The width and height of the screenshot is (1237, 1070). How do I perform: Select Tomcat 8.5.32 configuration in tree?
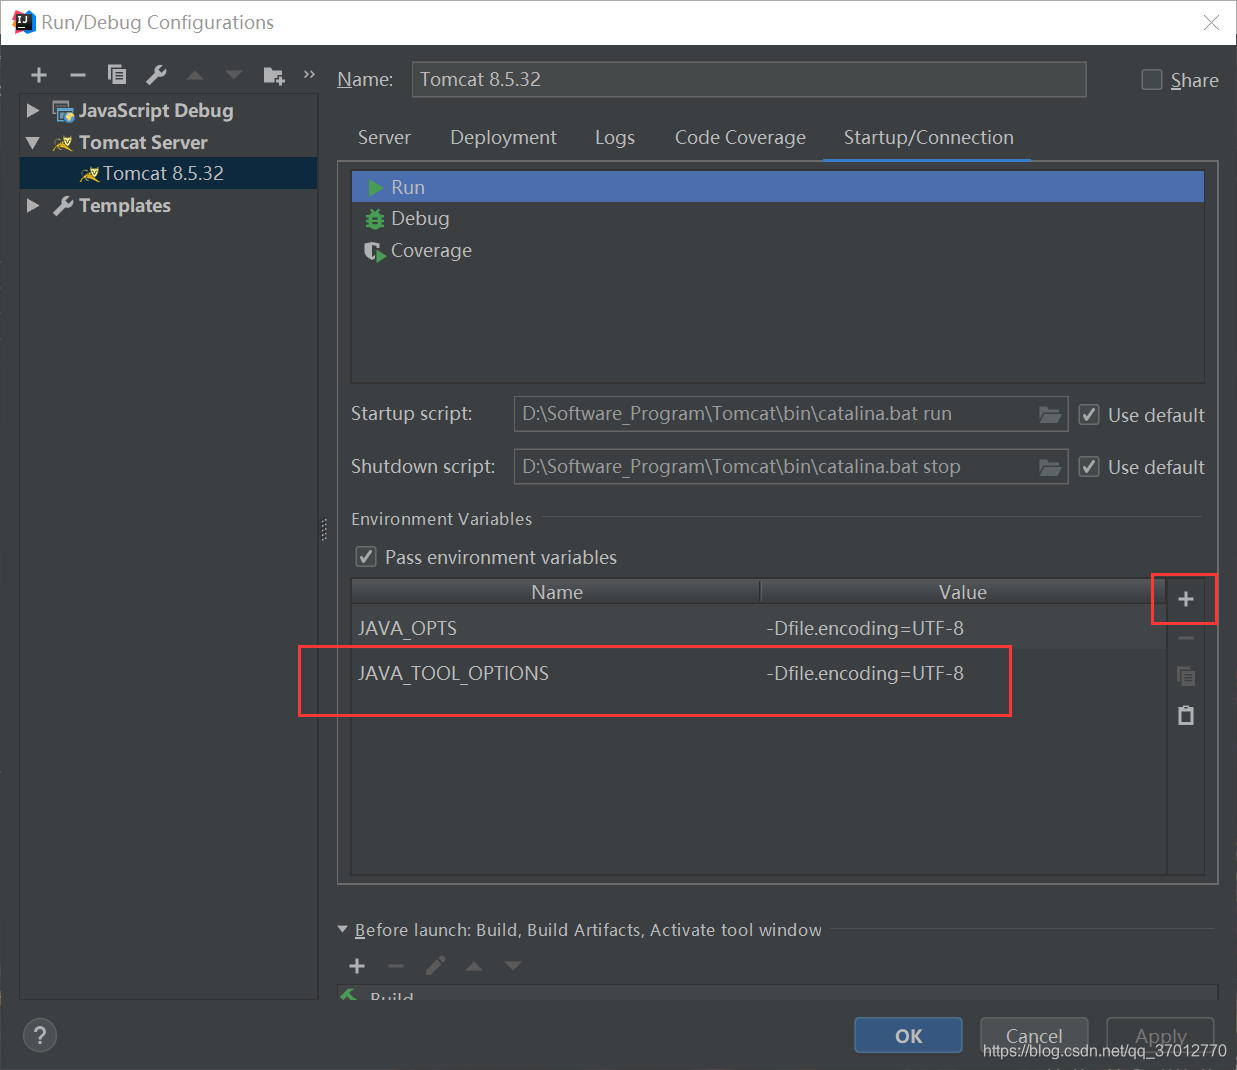tap(168, 173)
